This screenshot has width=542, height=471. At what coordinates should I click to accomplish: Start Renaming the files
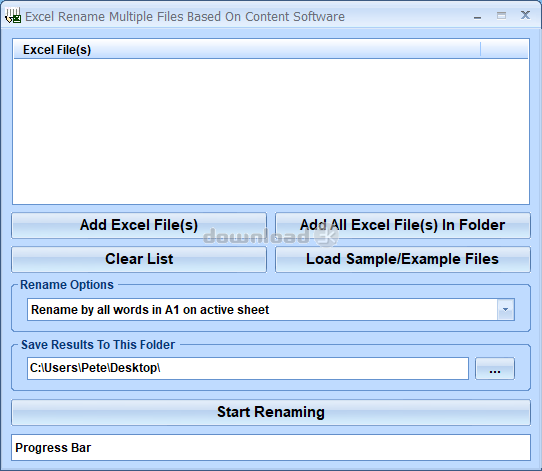[271, 412]
